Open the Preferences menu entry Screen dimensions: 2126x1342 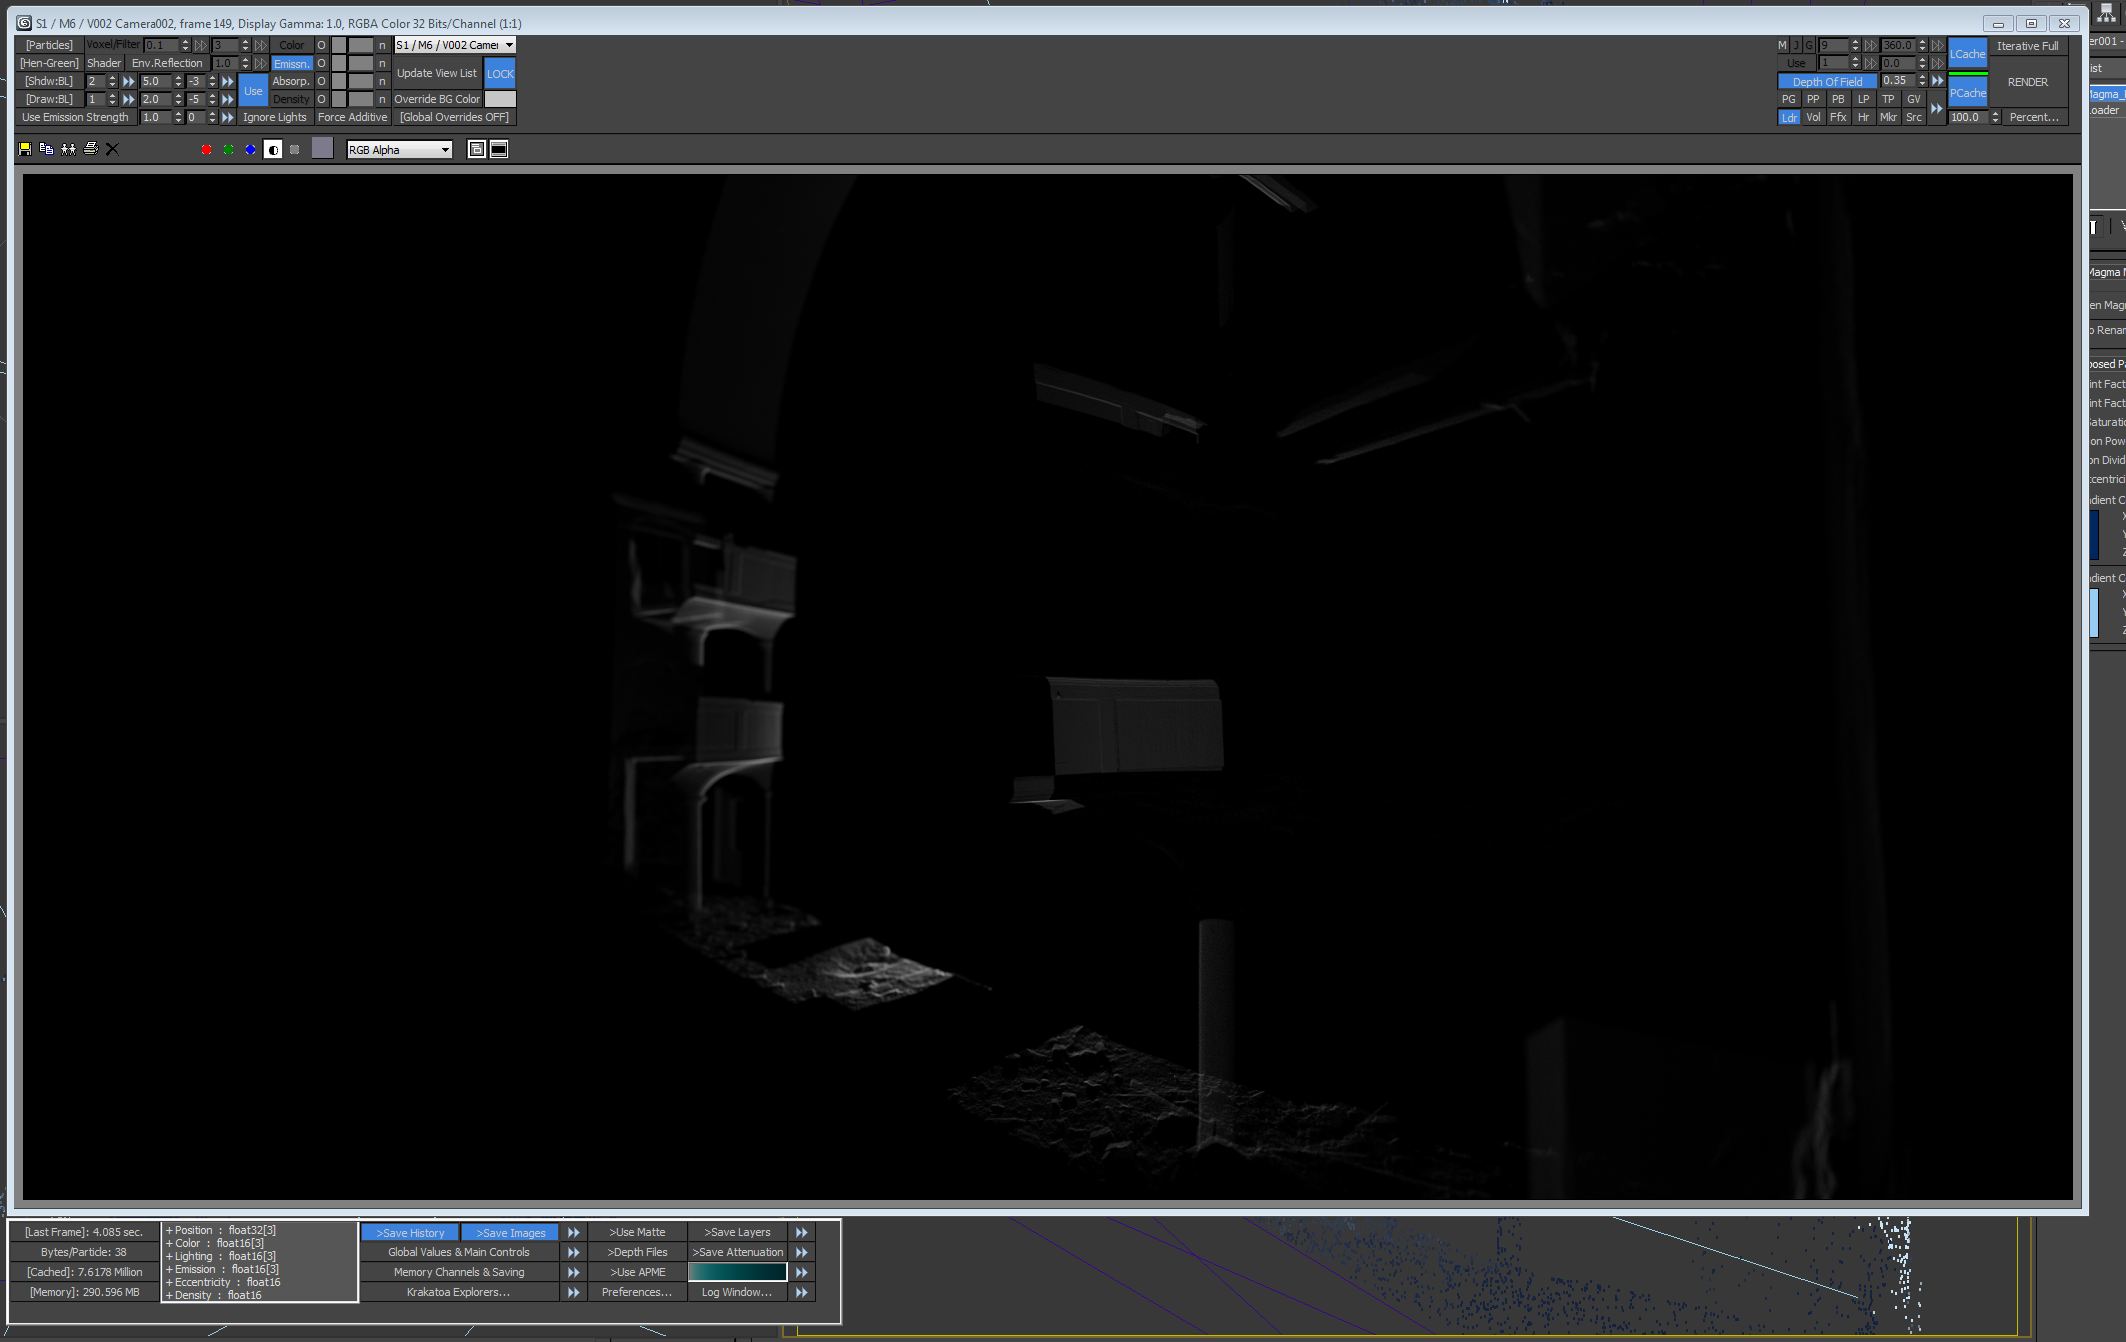click(636, 1292)
